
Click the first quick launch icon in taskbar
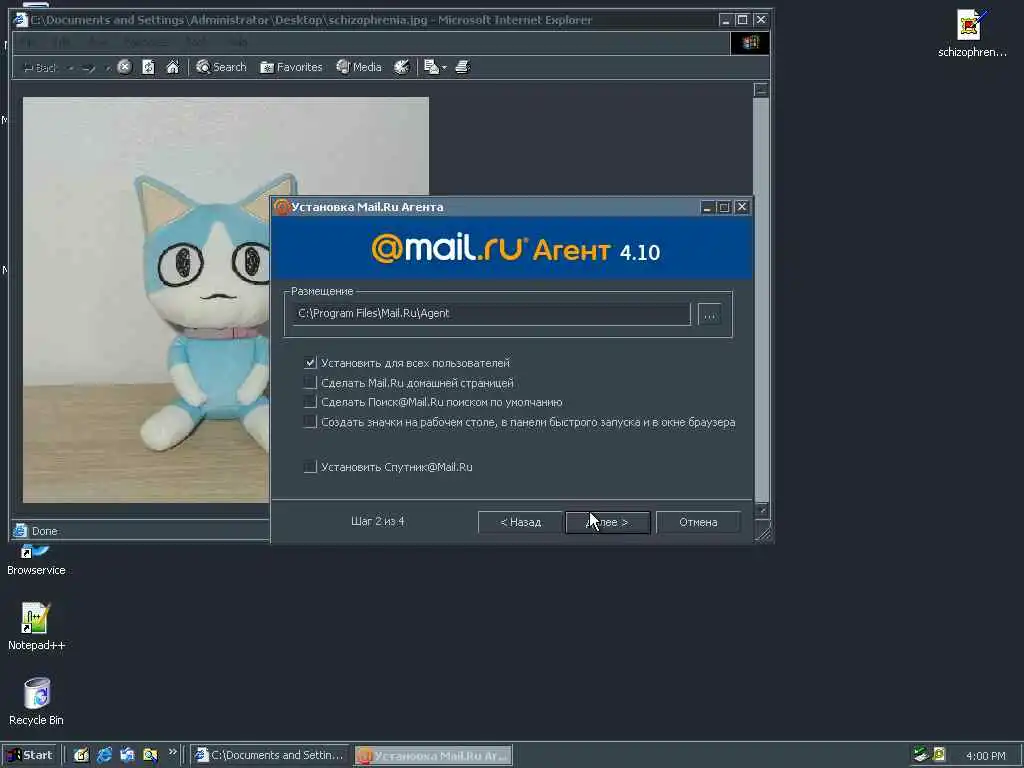pyautogui.click(x=81, y=755)
